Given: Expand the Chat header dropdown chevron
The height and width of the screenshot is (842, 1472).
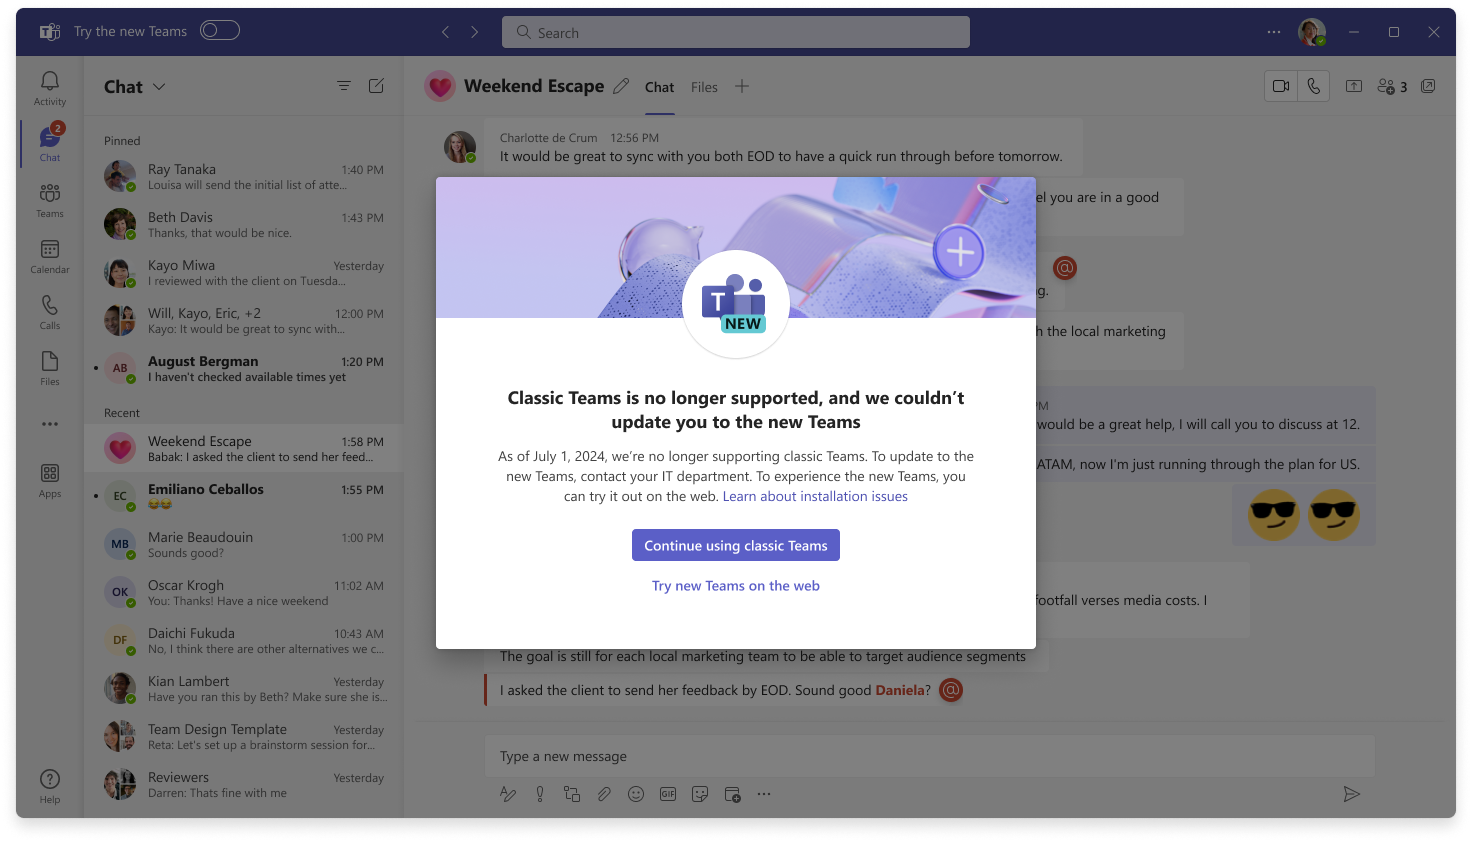Looking at the screenshot, I should pos(159,87).
